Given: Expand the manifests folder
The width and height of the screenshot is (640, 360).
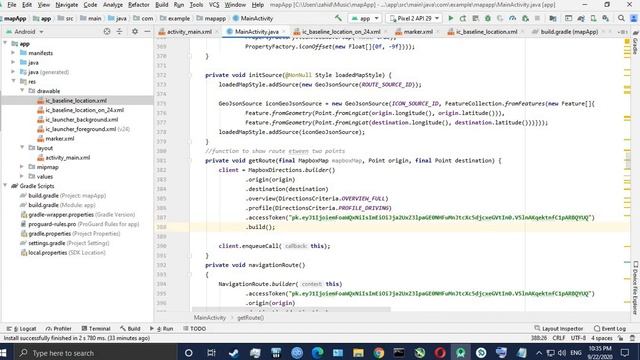Looking at the screenshot, I should point(13,53).
